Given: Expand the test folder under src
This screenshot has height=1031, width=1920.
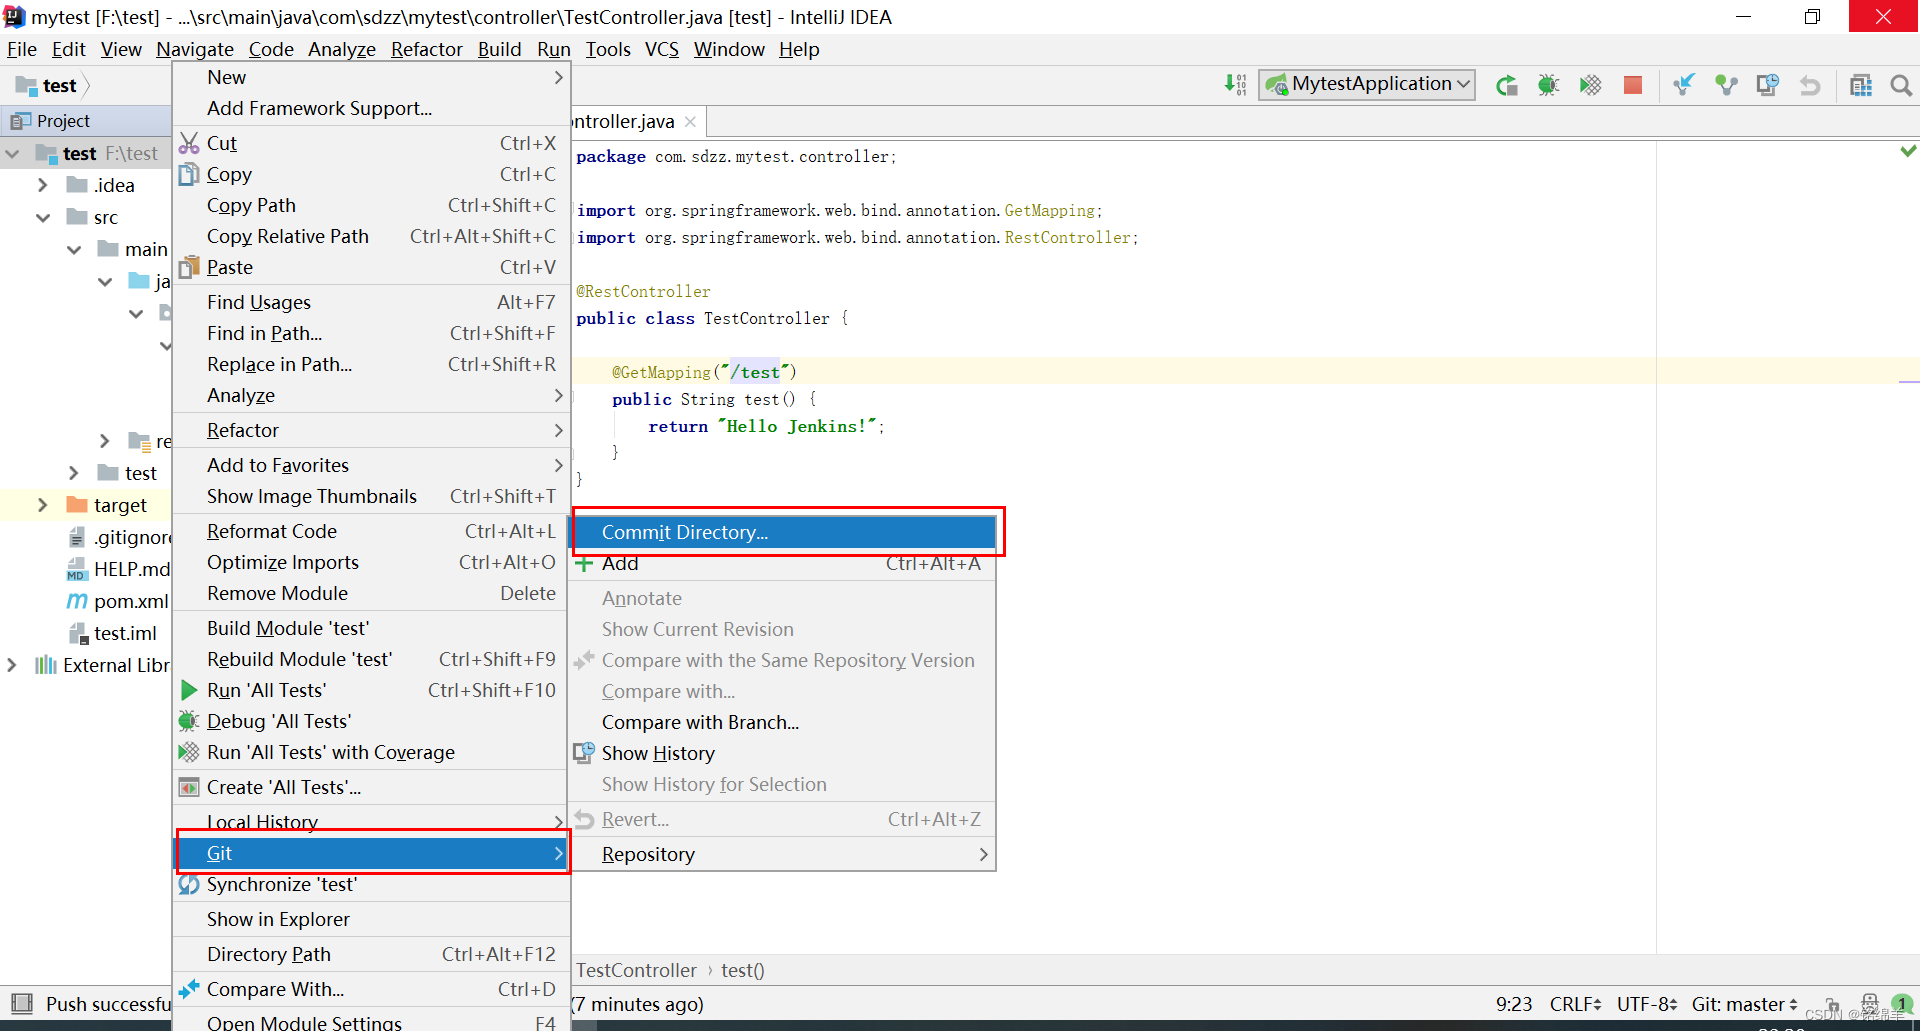Looking at the screenshot, I should pos(74,473).
